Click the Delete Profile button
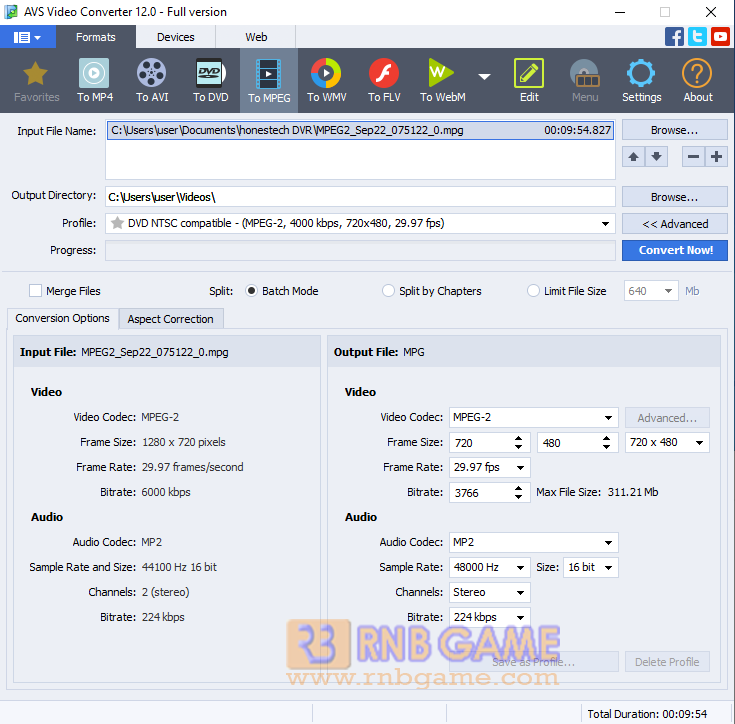Image resolution: width=735 pixels, height=724 pixels. (667, 662)
